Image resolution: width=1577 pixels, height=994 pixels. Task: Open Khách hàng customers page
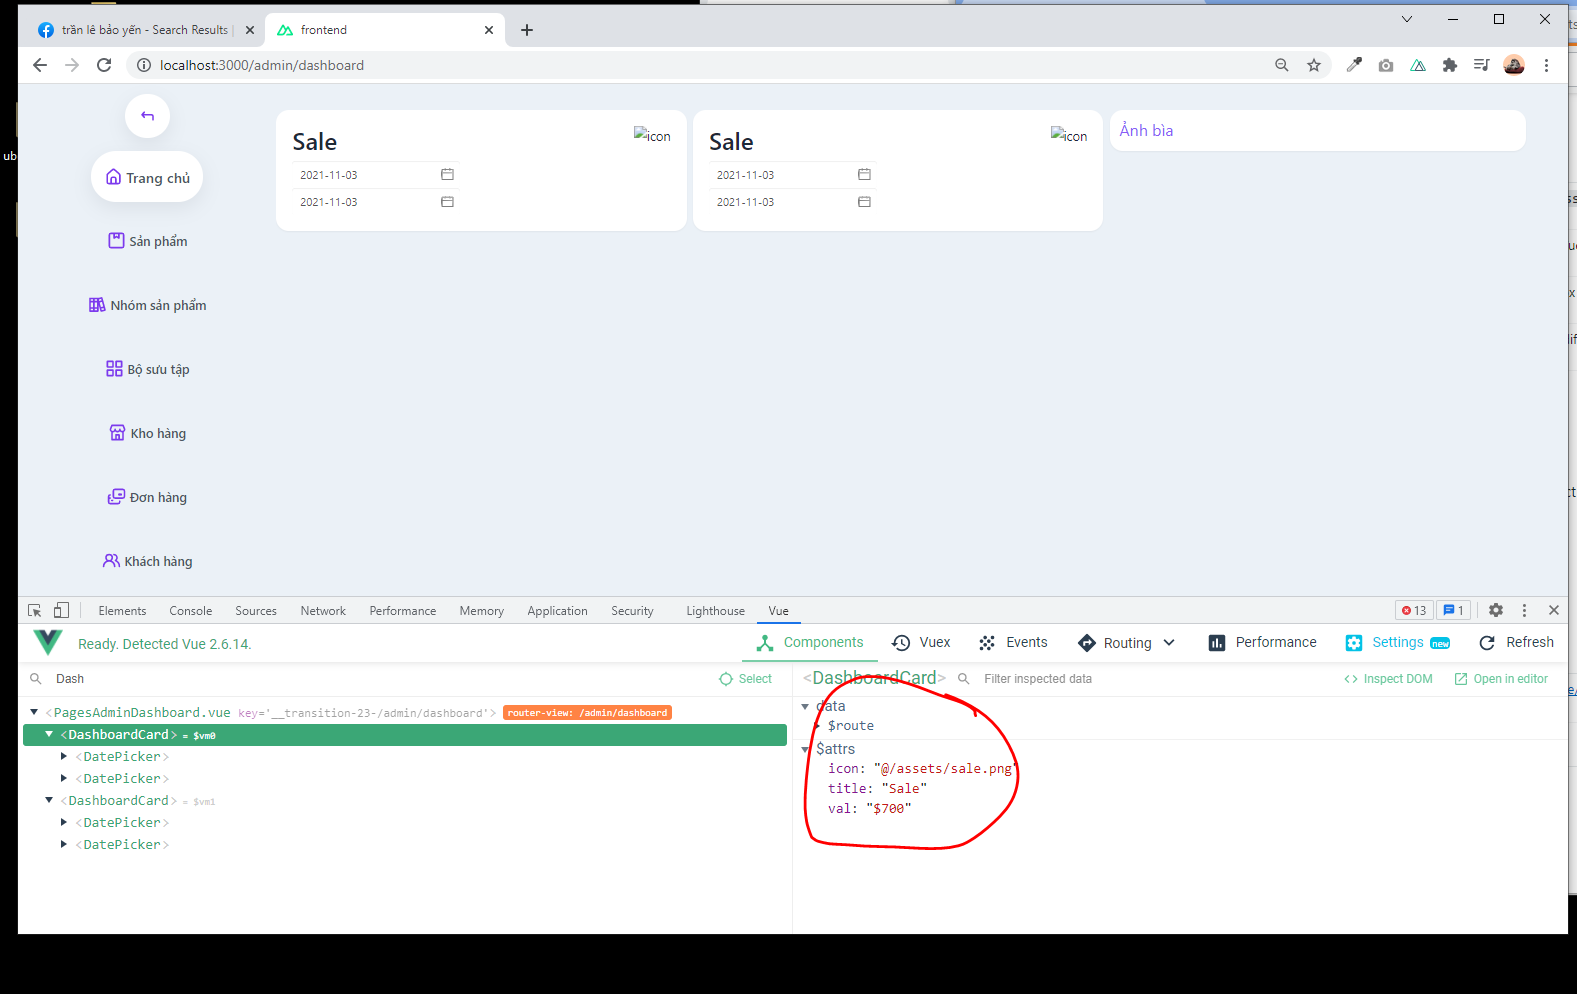(x=147, y=561)
